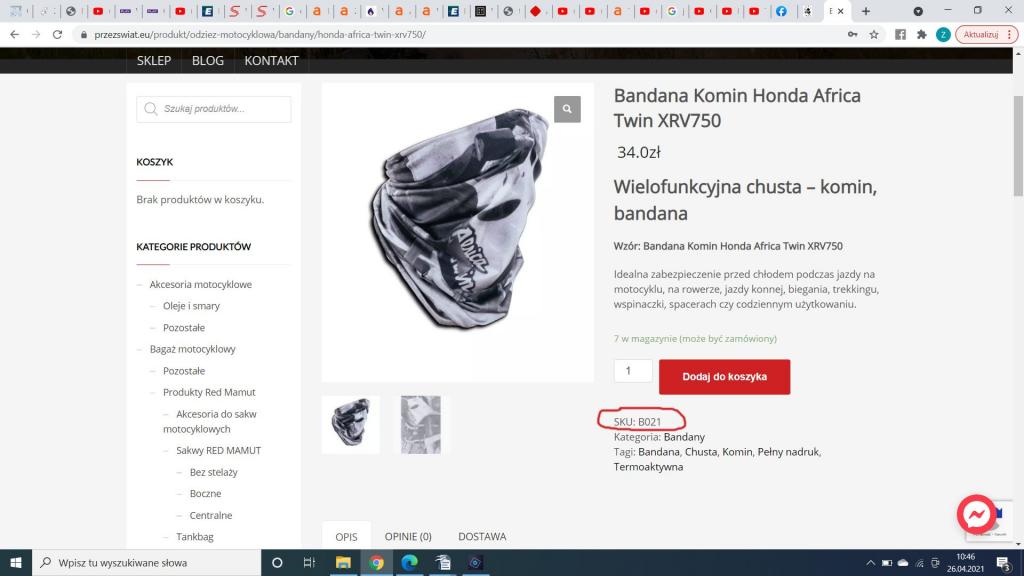Show hidden system tray icons

click(870, 563)
